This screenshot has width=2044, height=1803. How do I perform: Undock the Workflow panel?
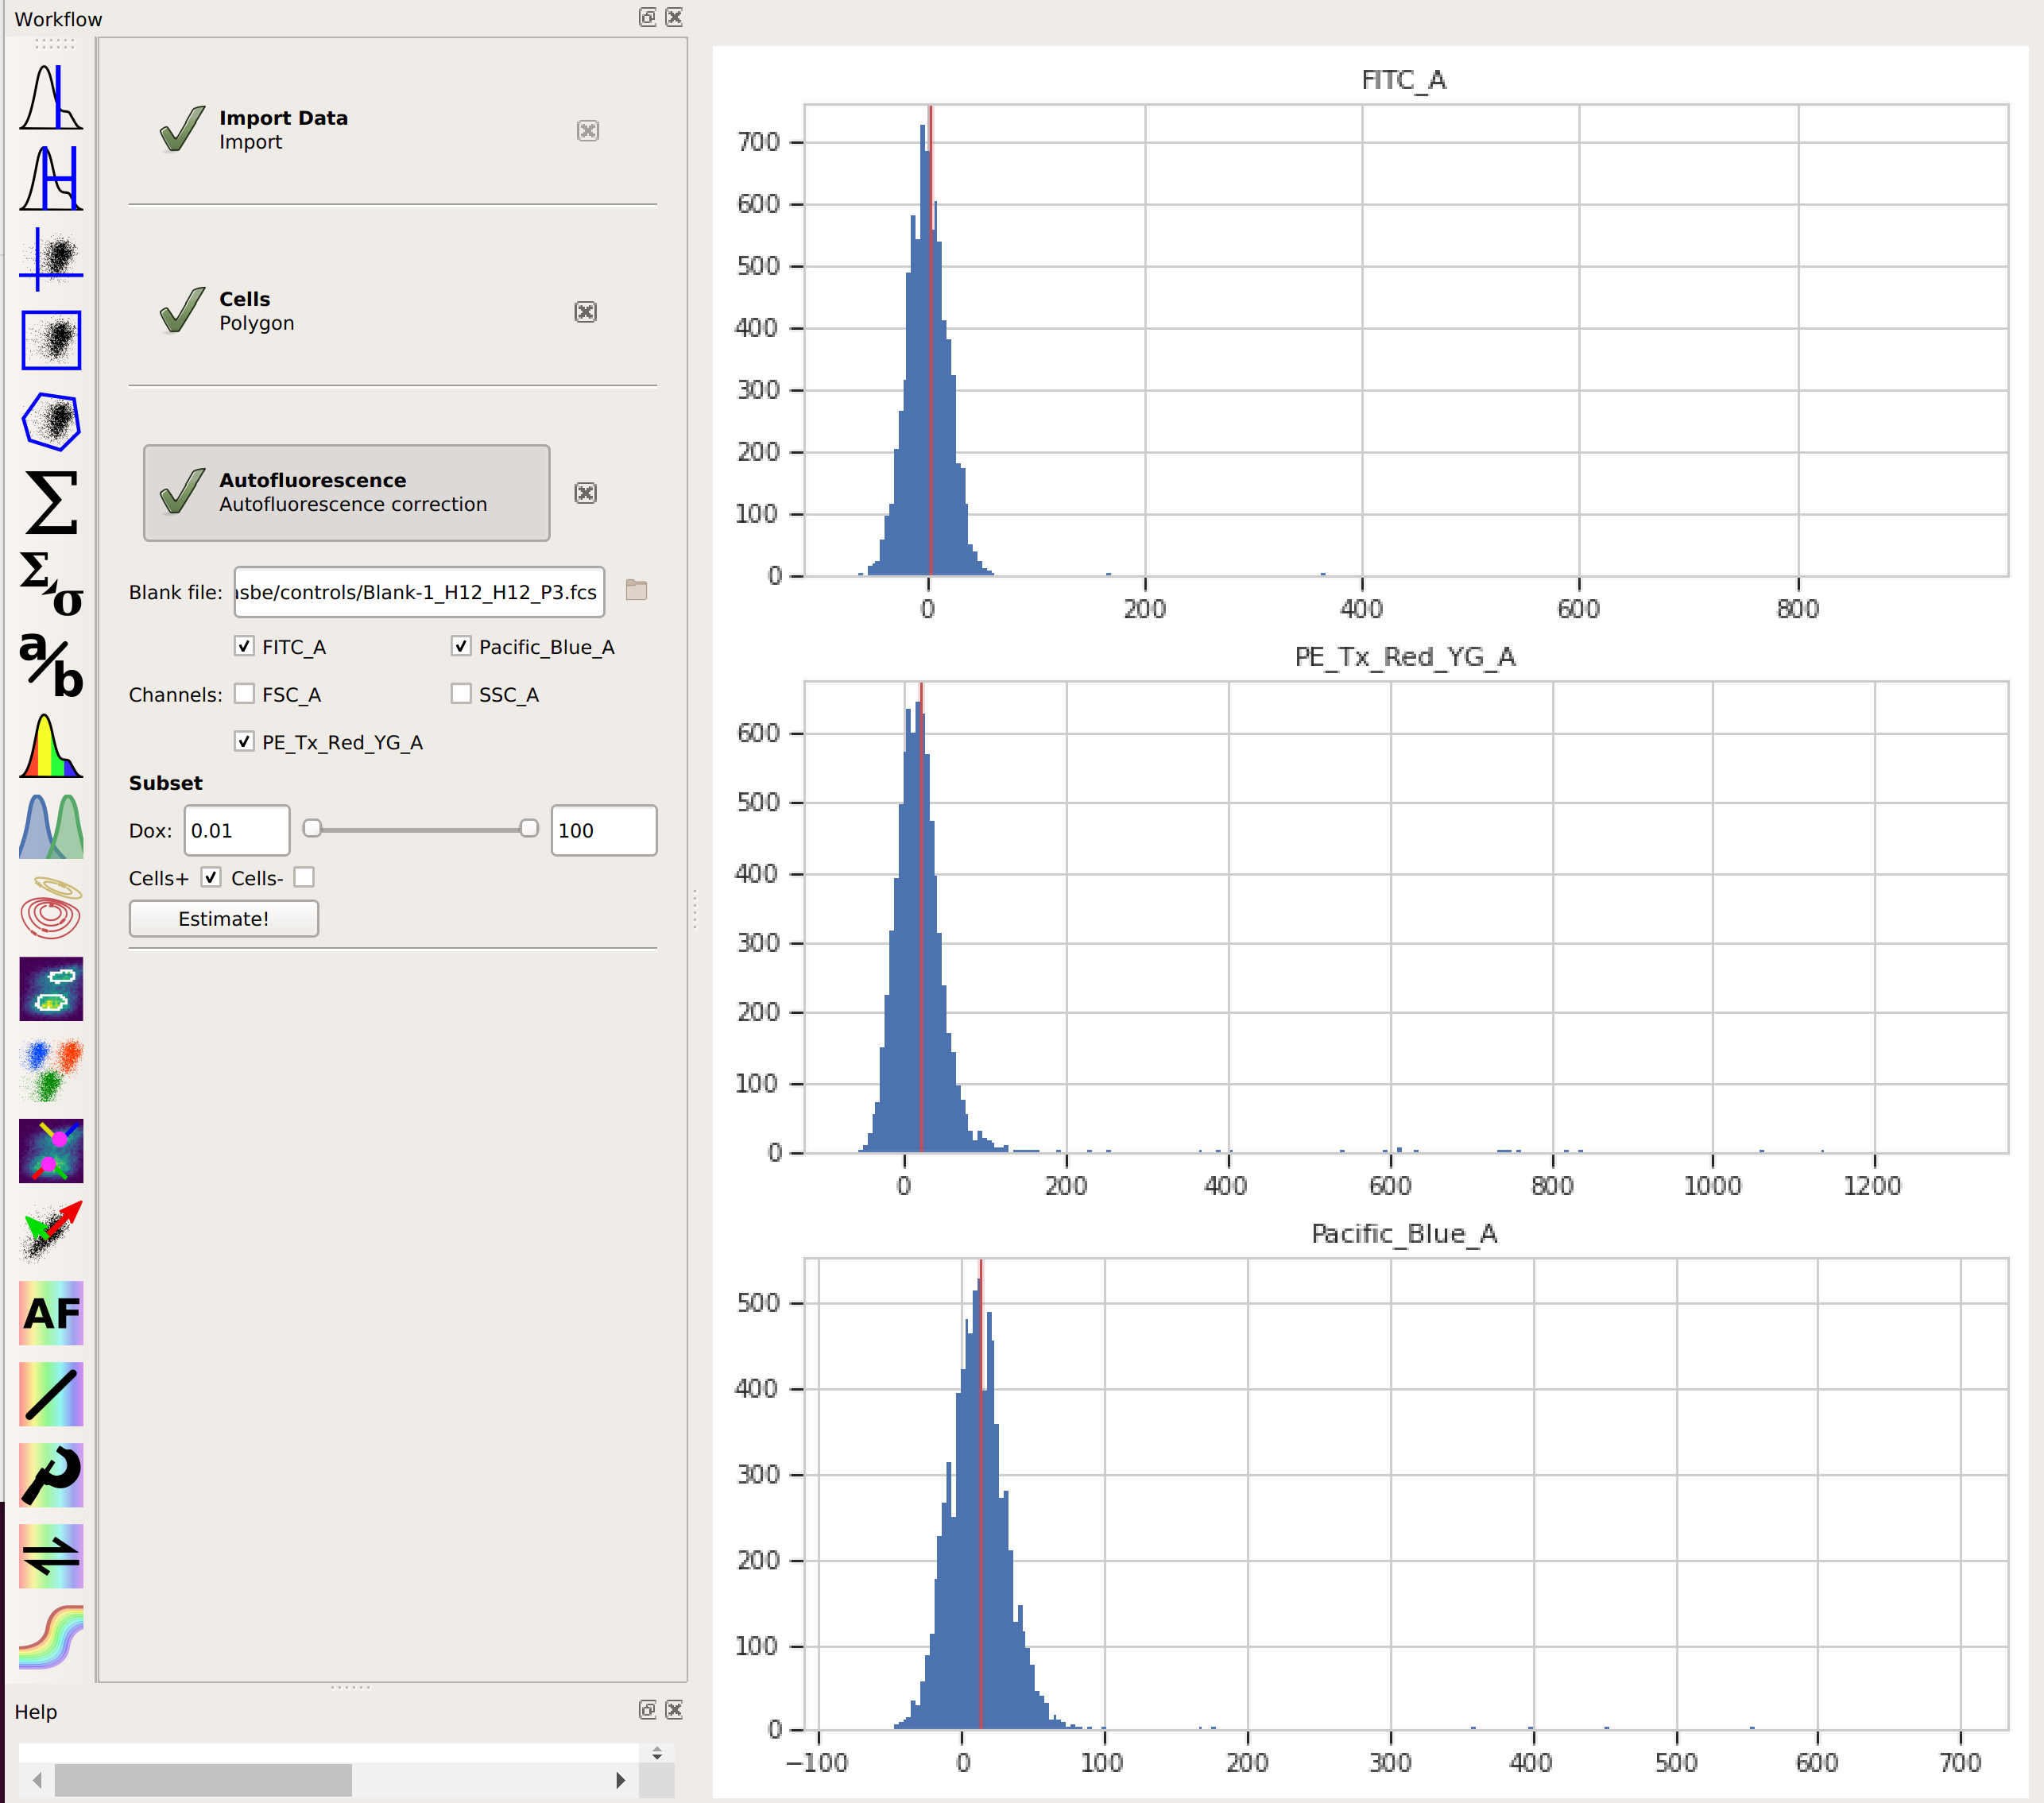pyautogui.click(x=647, y=17)
